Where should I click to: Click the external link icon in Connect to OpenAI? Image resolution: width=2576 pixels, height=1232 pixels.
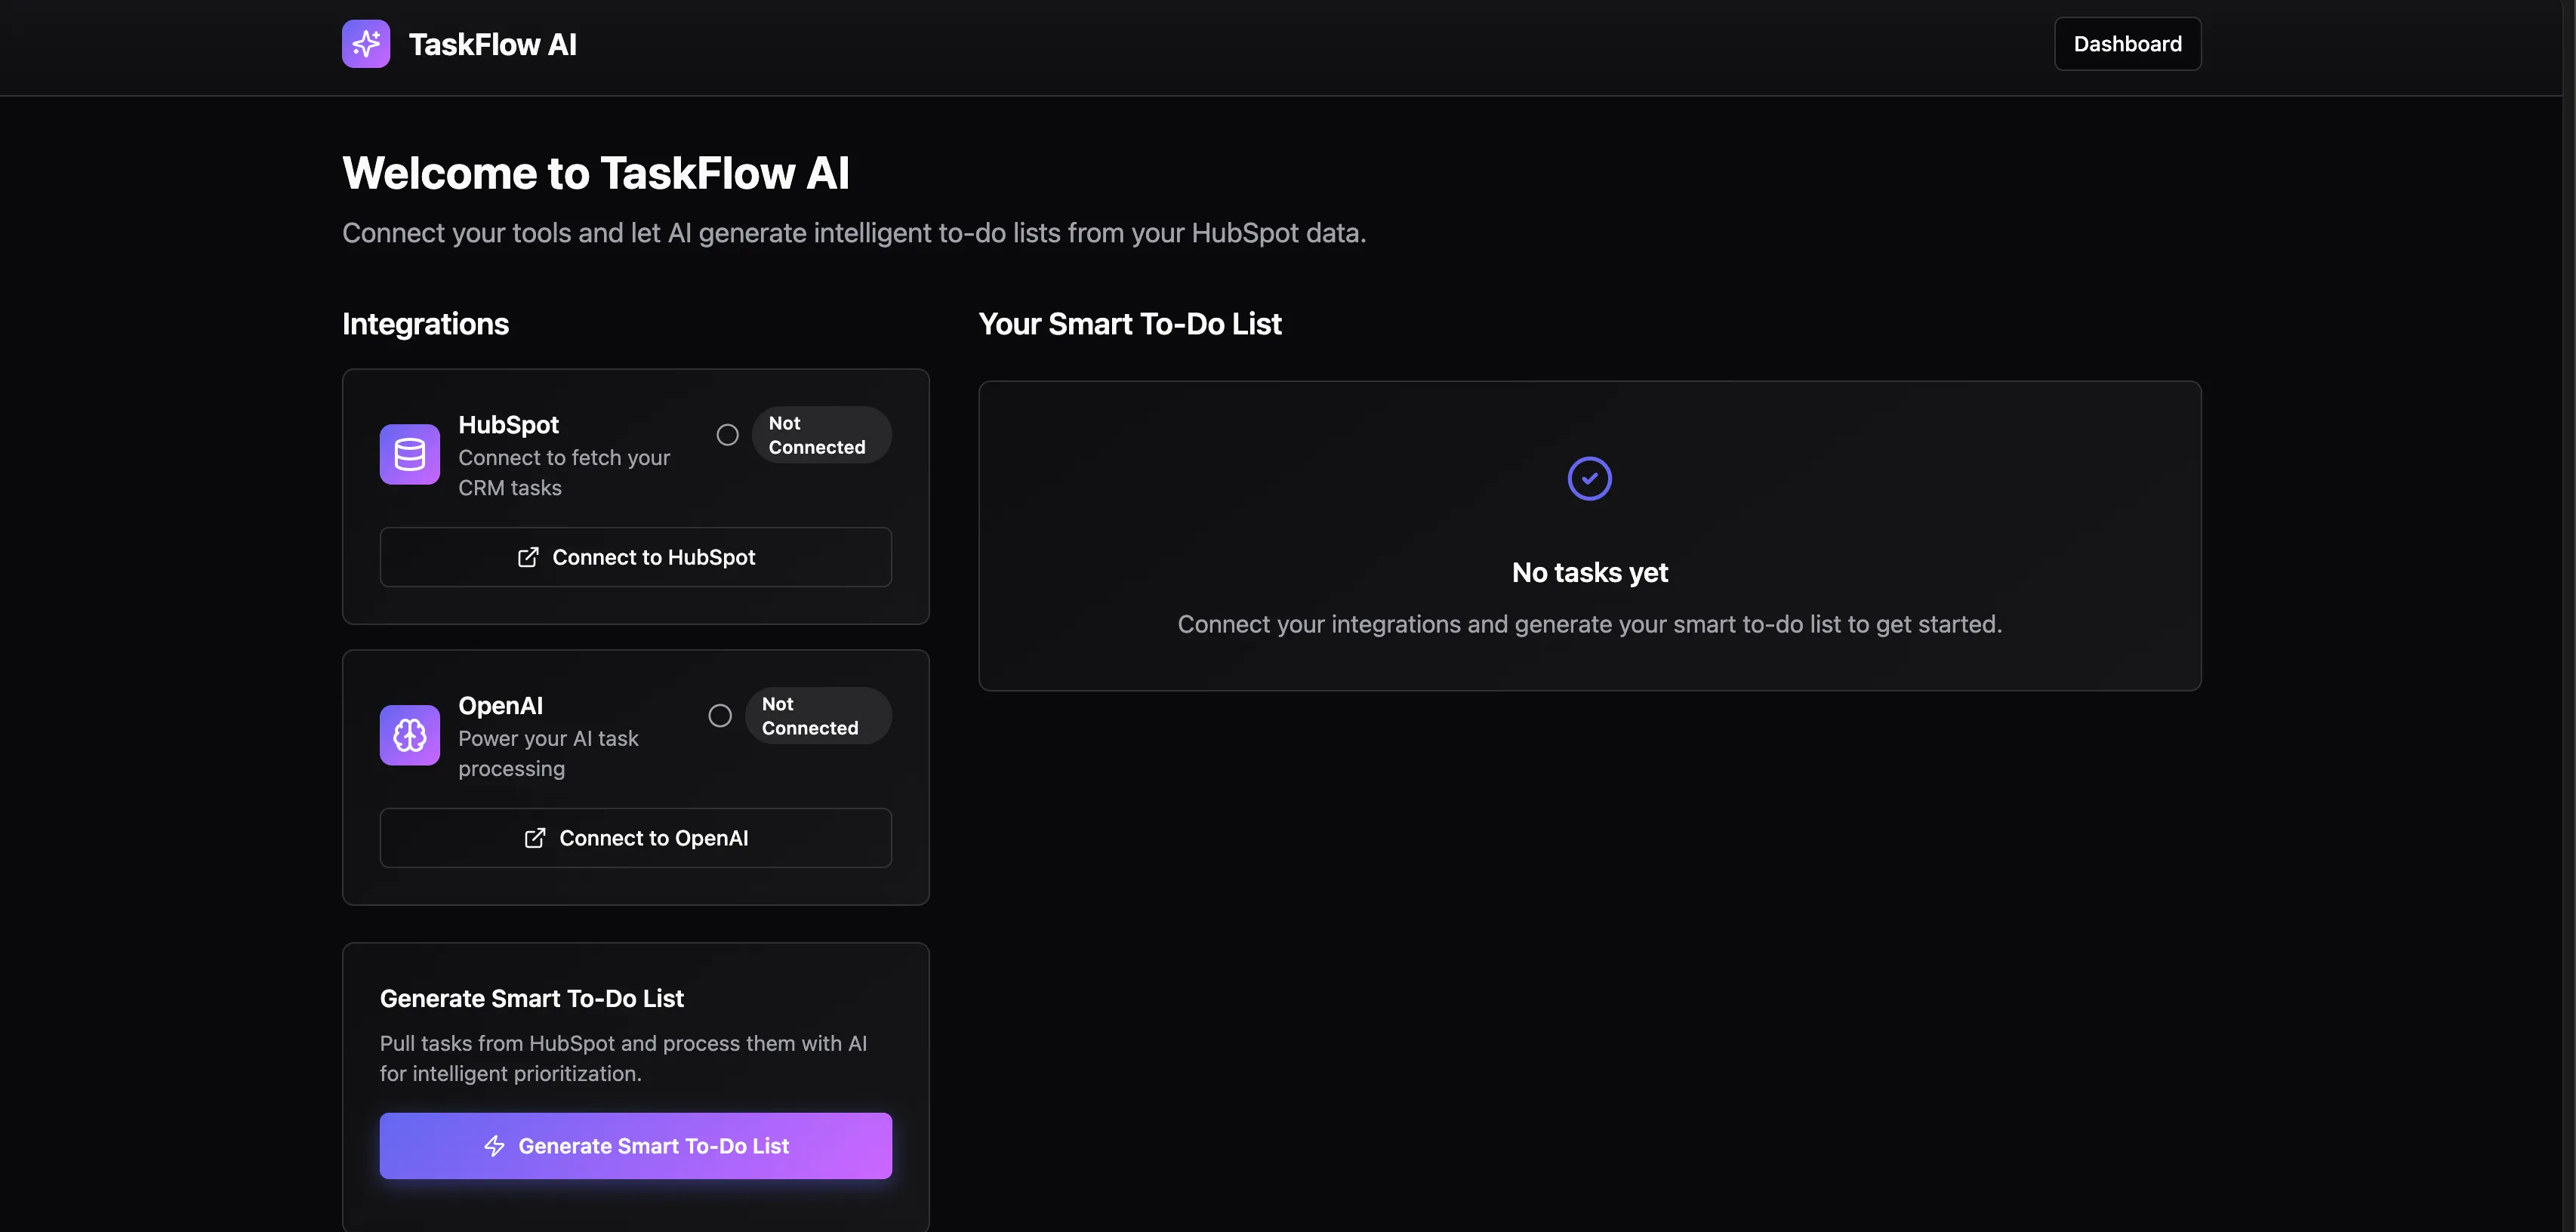coord(535,838)
